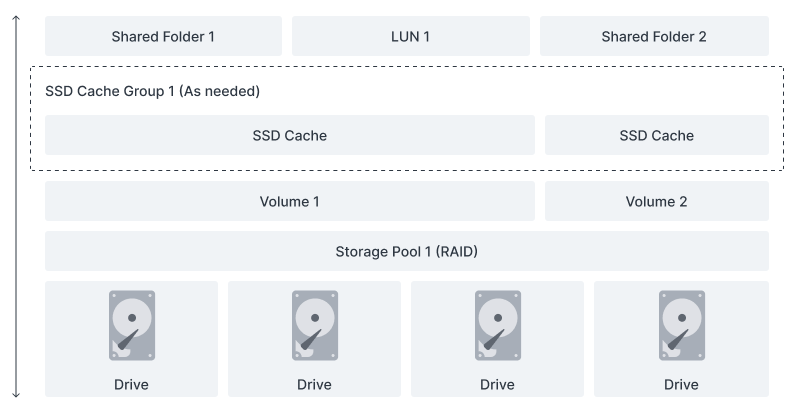Image resolution: width=800 pixels, height=413 pixels.
Task: Click the fourth drive's hard disk icon
Action: (x=682, y=326)
